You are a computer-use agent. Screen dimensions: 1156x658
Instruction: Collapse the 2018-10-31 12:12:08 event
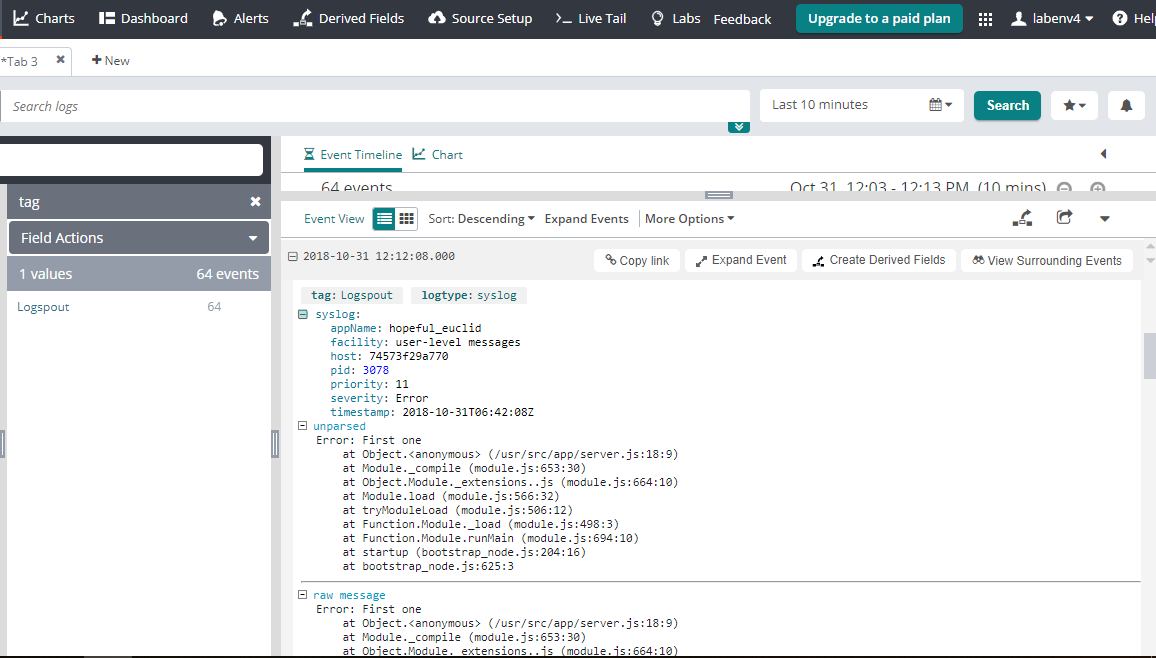click(293, 257)
